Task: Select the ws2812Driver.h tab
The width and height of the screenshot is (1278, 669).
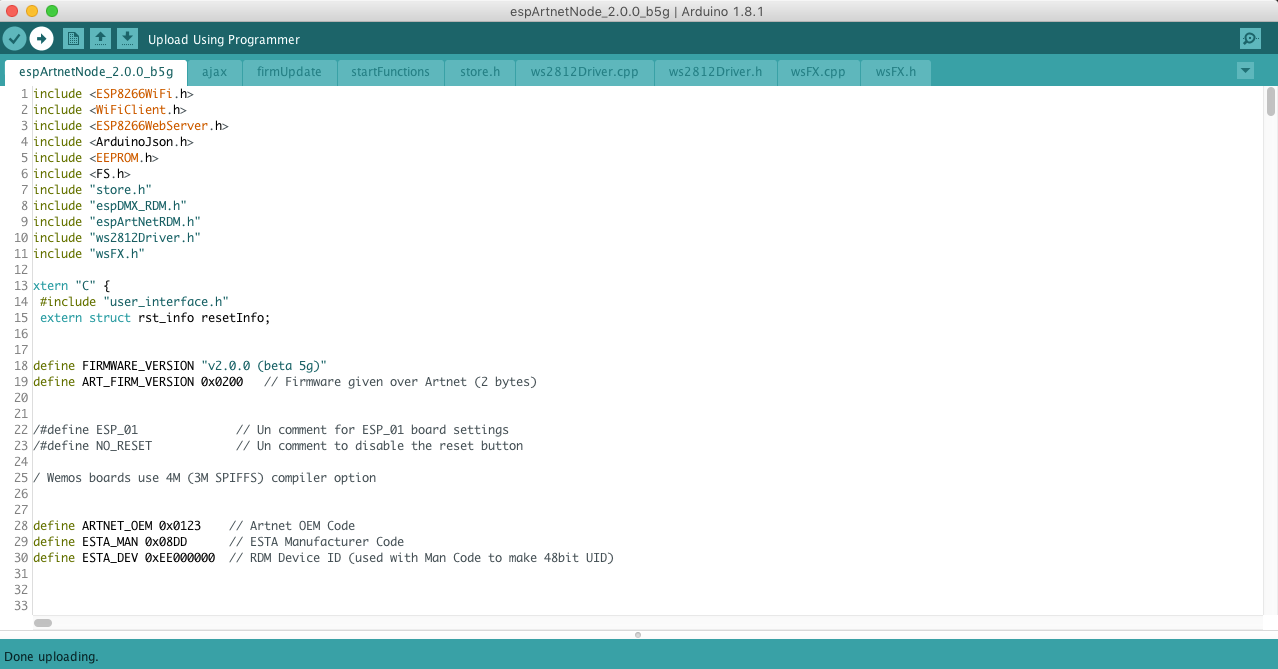Action: (x=715, y=72)
